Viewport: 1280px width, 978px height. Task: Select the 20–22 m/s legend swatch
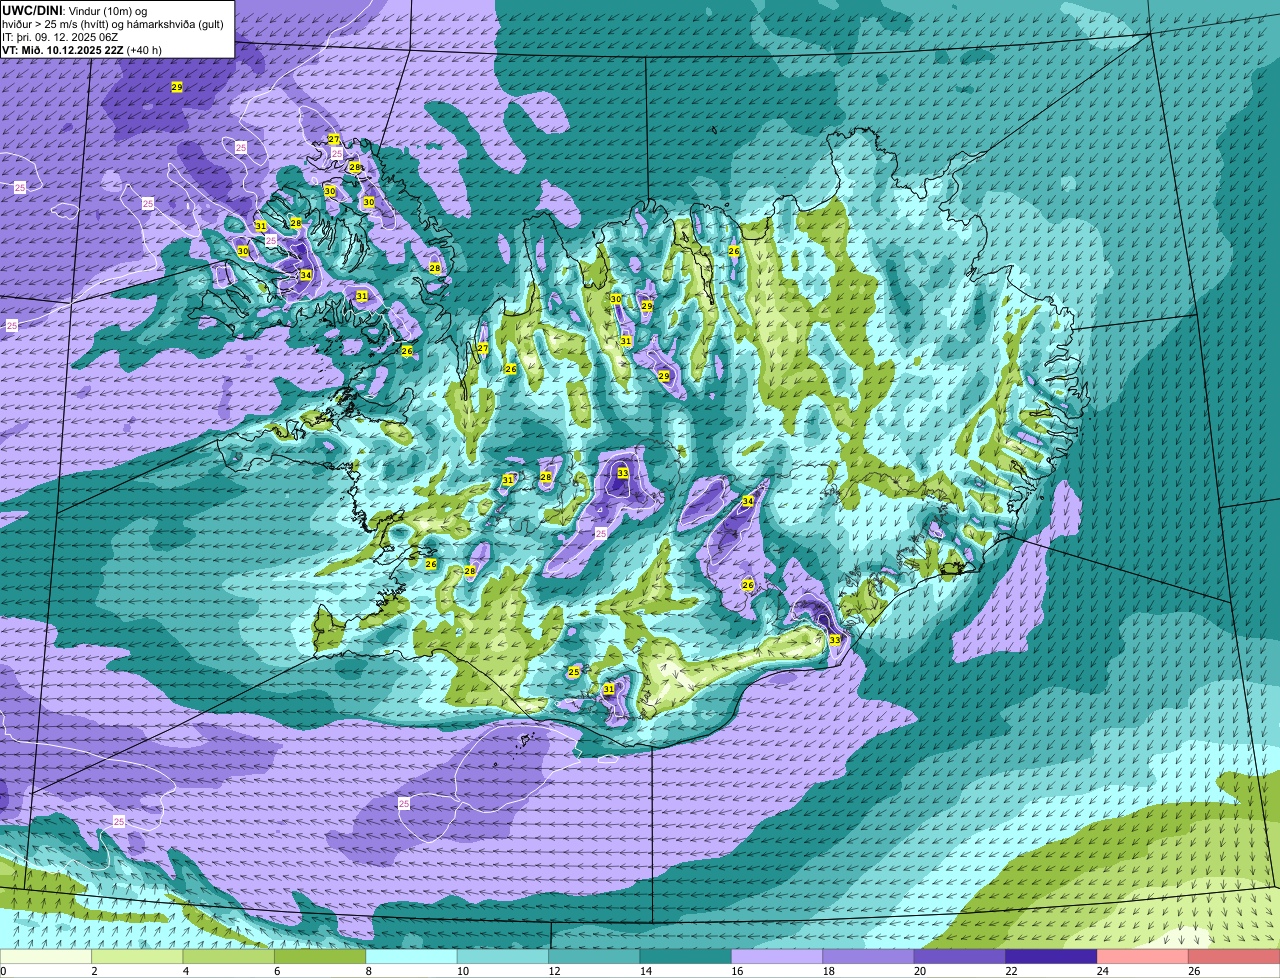(x=960, y=957)
